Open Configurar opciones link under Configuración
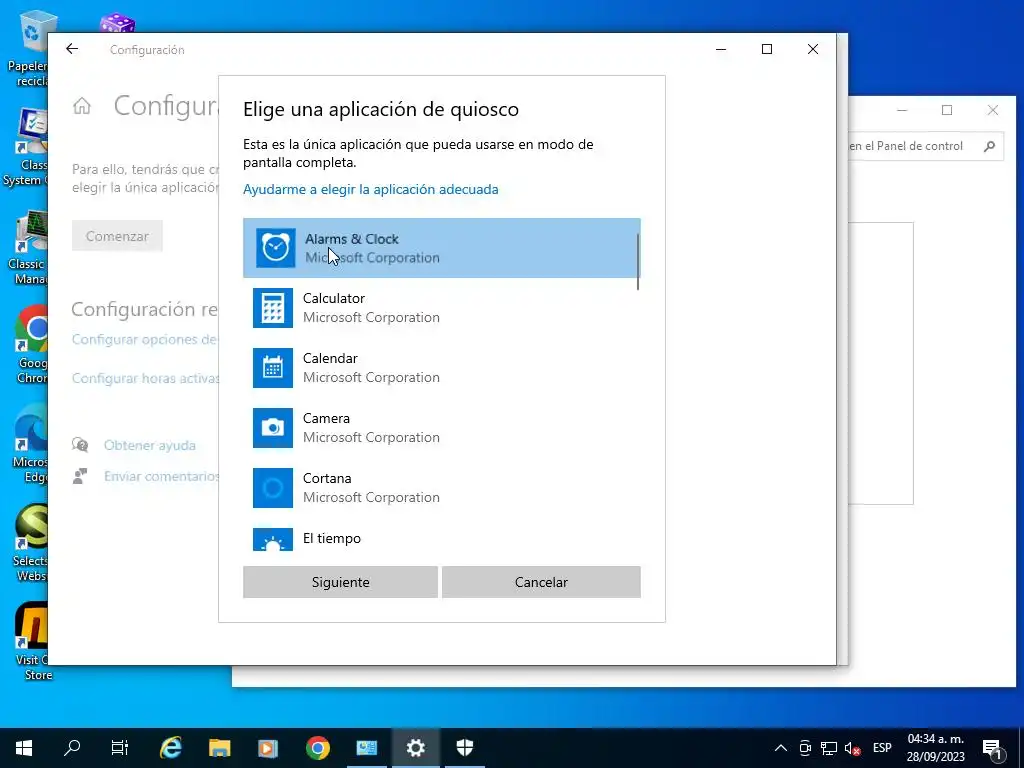 click(144, 340)
